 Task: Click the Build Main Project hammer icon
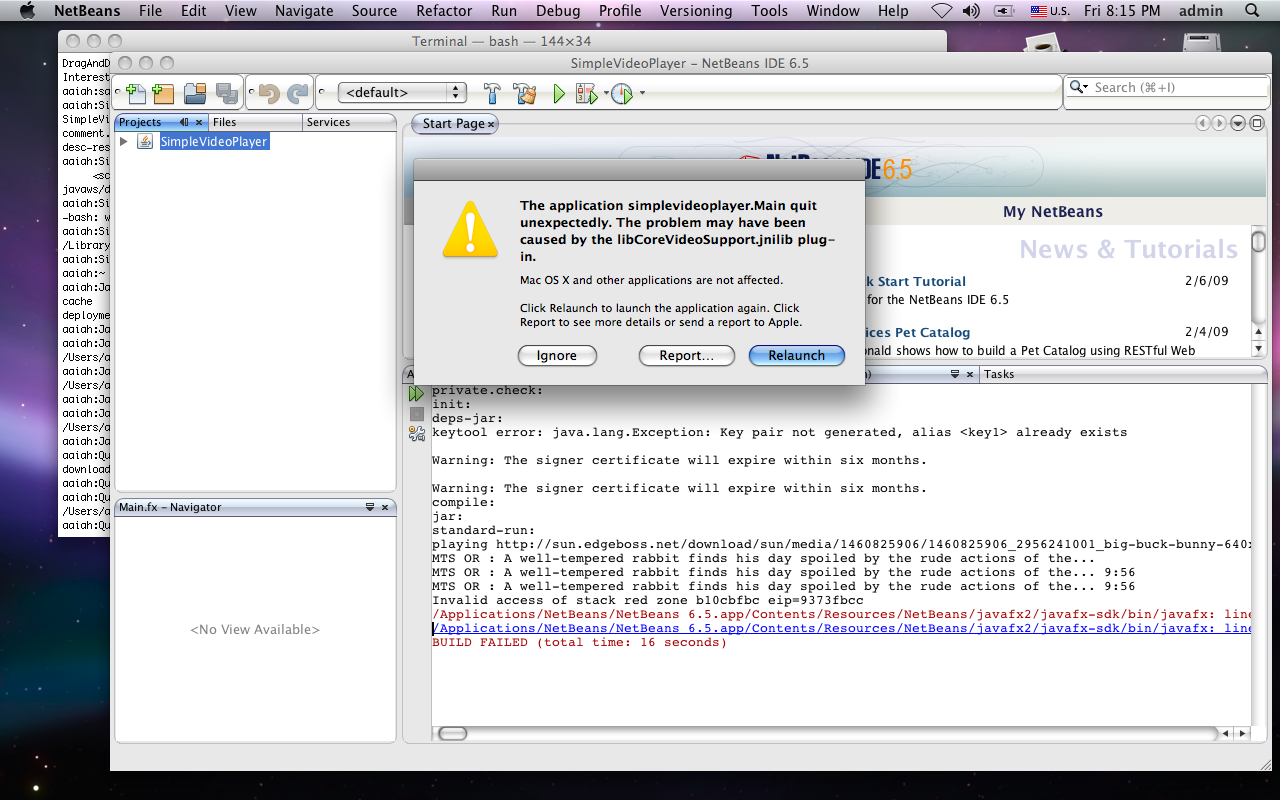492,93
